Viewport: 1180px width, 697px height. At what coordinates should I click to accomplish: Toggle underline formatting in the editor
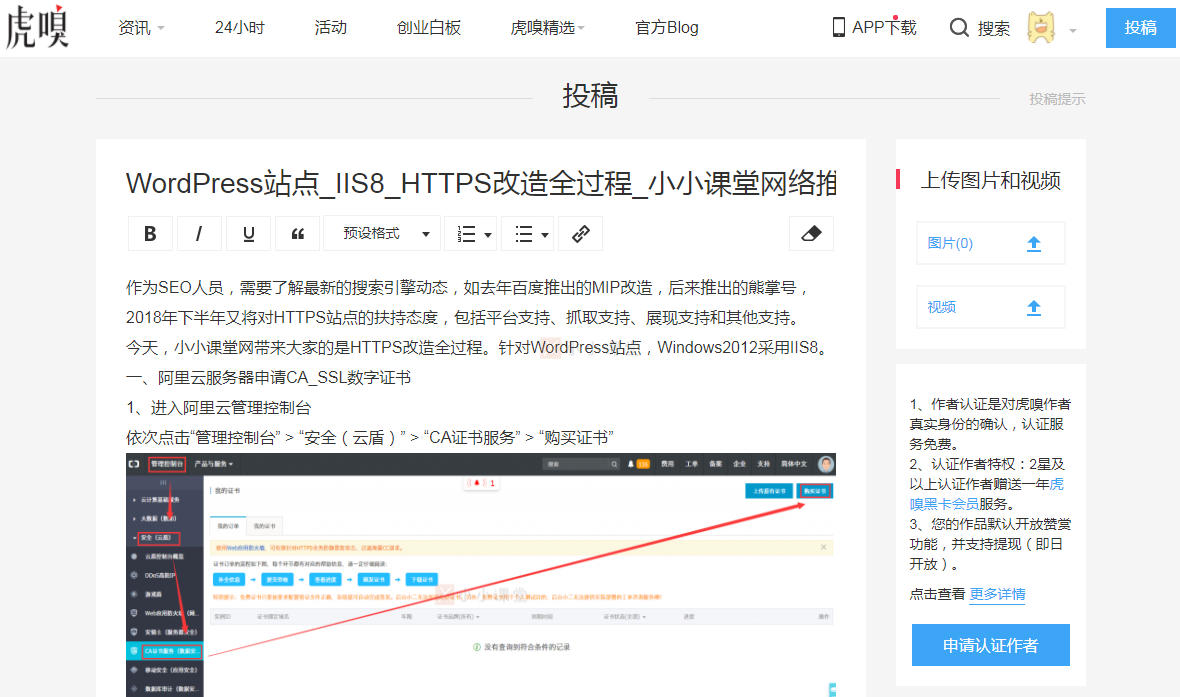pyautogui.click(x=248, y=234)
